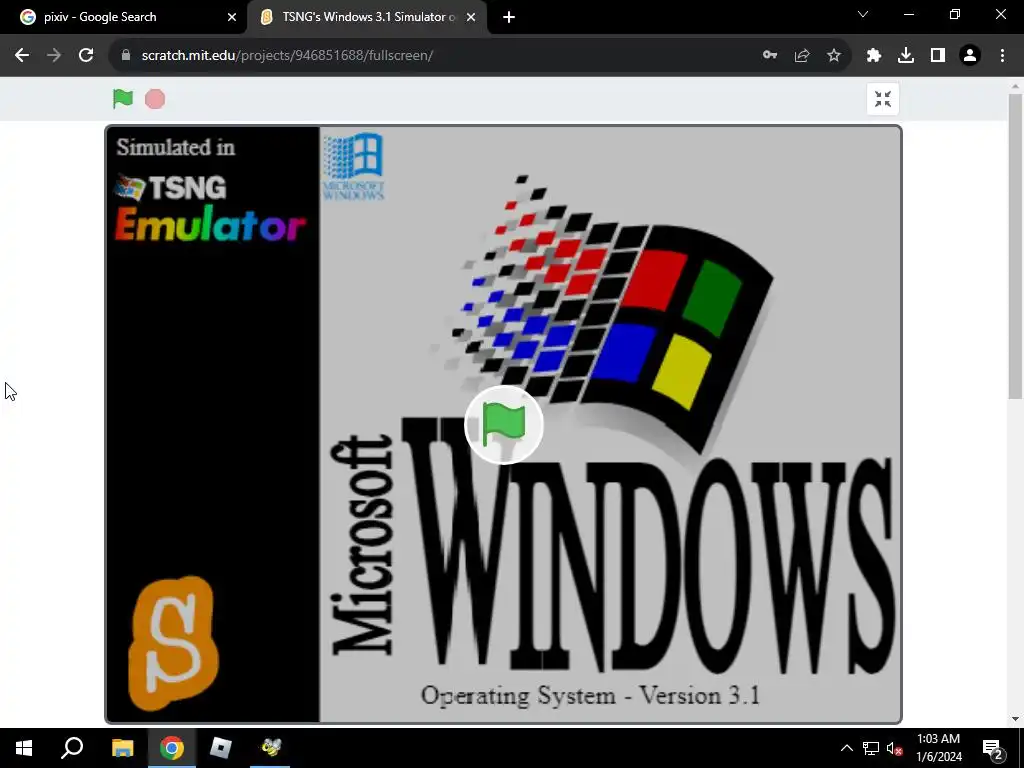Click the lock site information icon

point(126,56)
